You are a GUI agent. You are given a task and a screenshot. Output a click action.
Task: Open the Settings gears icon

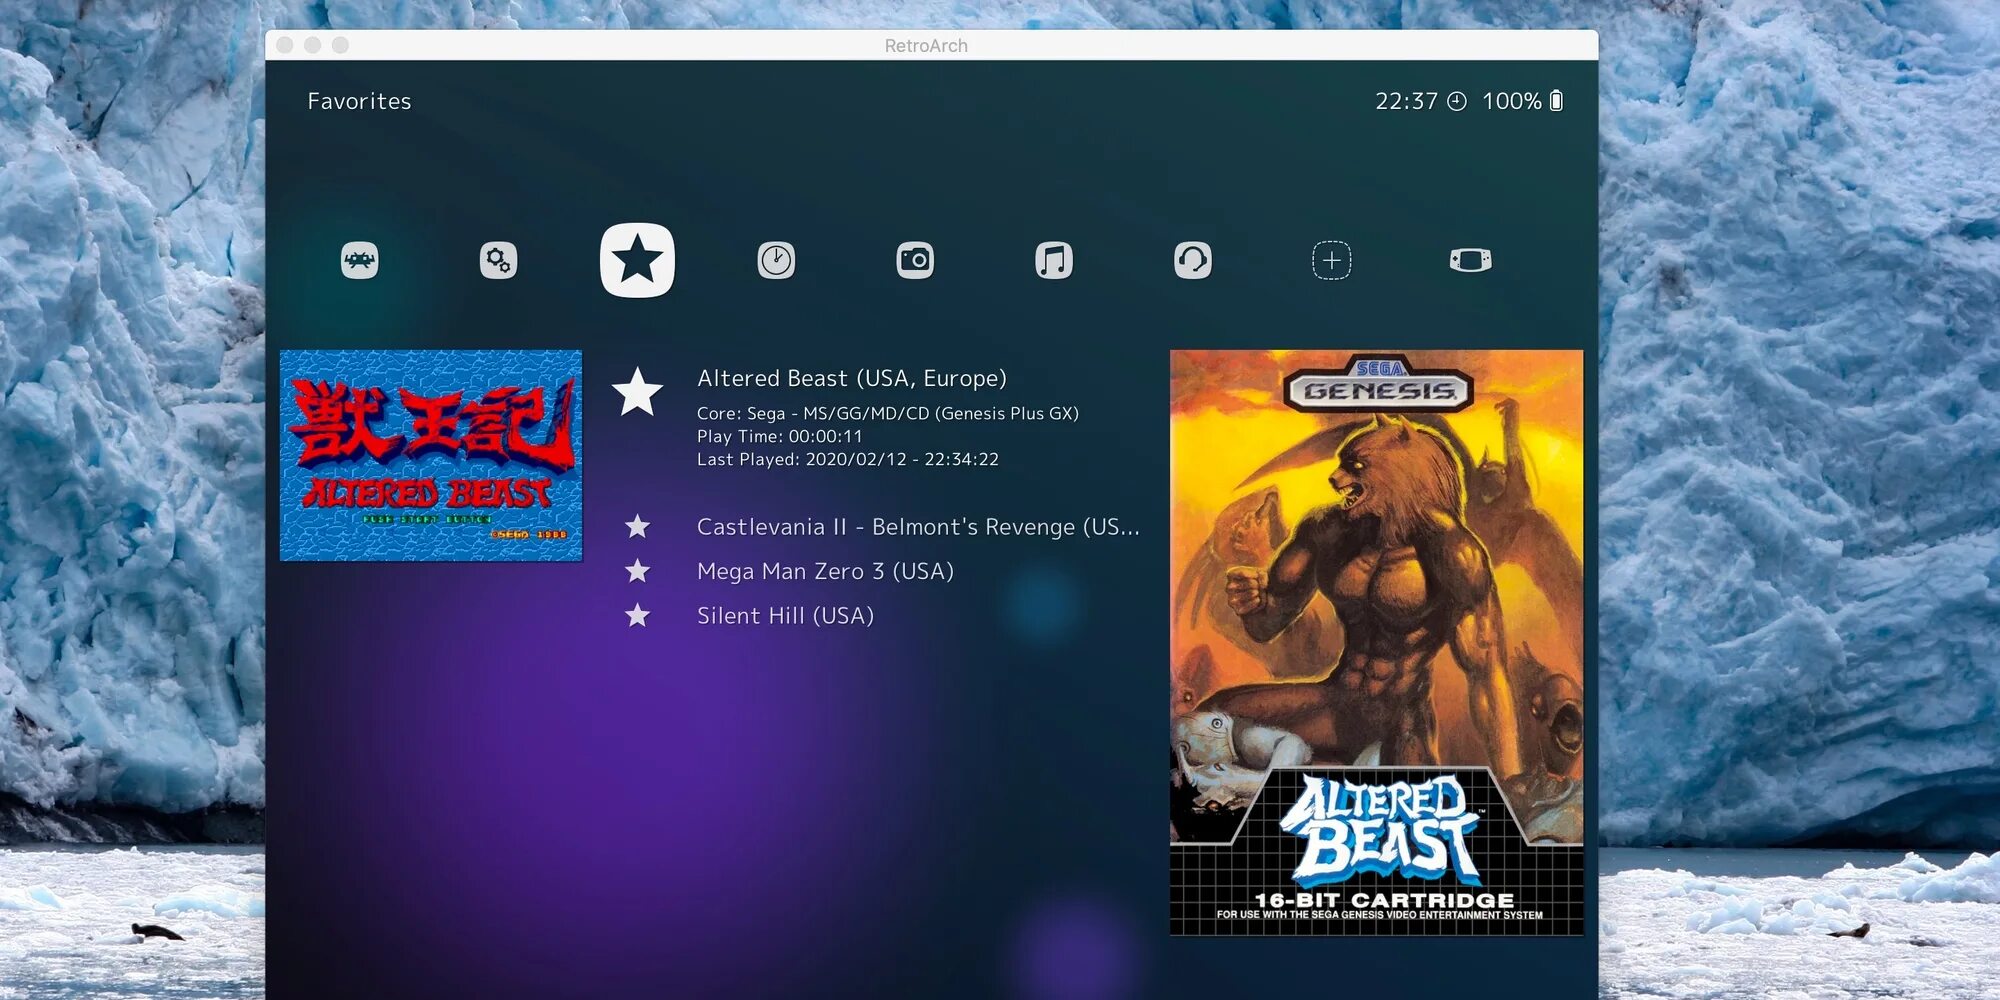click(x=498, y=260)
